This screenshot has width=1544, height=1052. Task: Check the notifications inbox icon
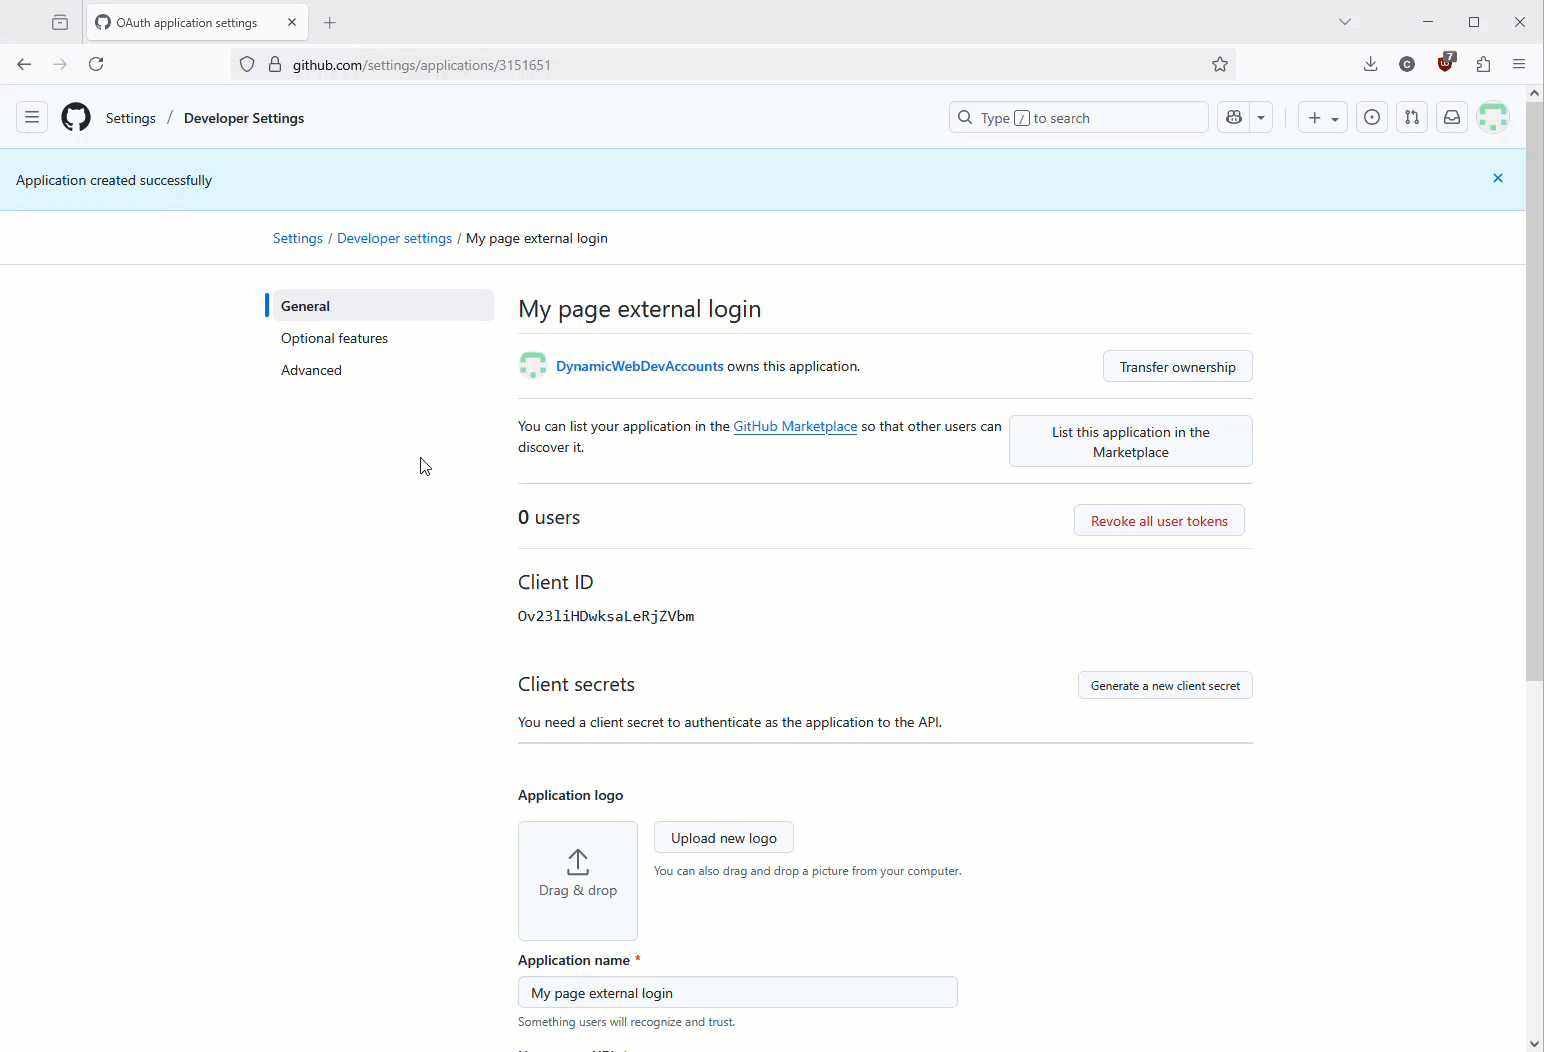(1451, 117)
